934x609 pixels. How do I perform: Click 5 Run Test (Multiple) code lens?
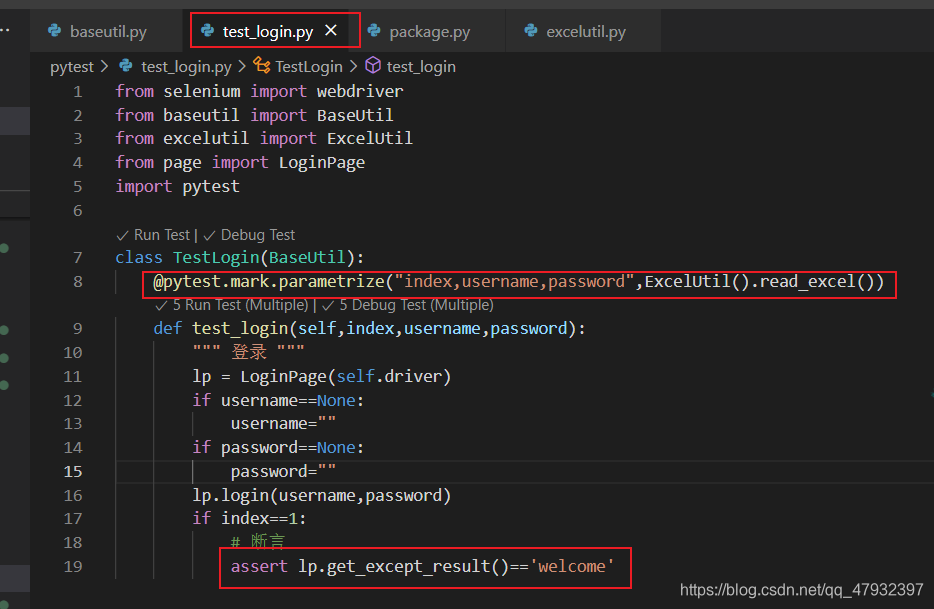click(x=232, y=305)
